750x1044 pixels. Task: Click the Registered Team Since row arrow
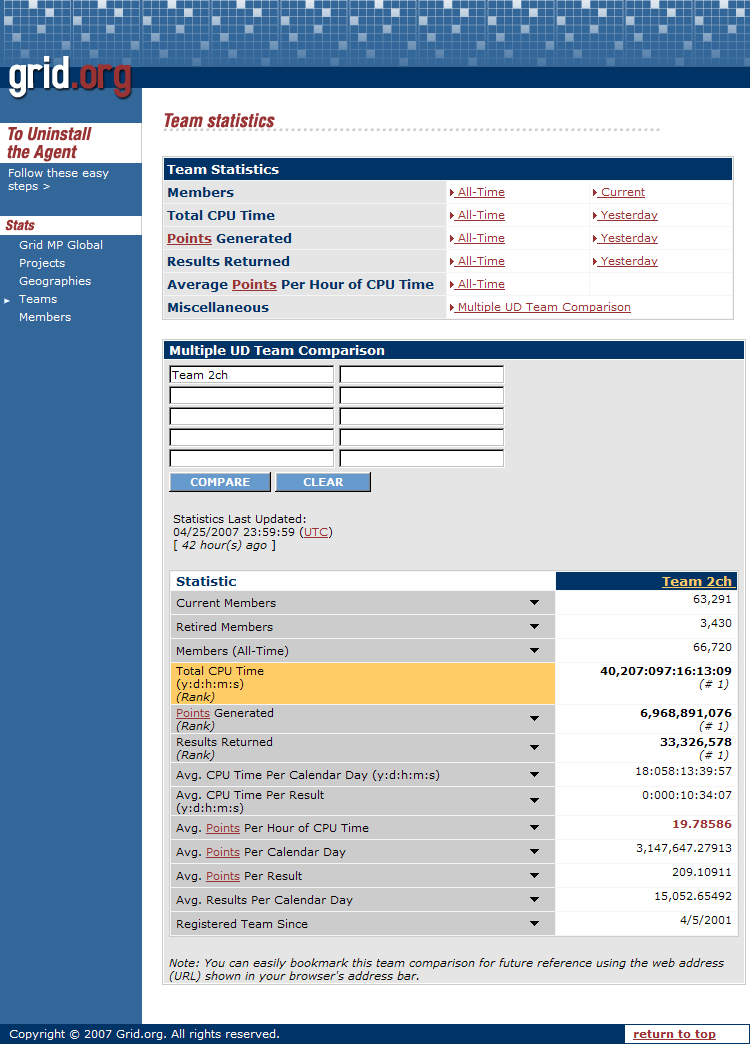point(535,924)
